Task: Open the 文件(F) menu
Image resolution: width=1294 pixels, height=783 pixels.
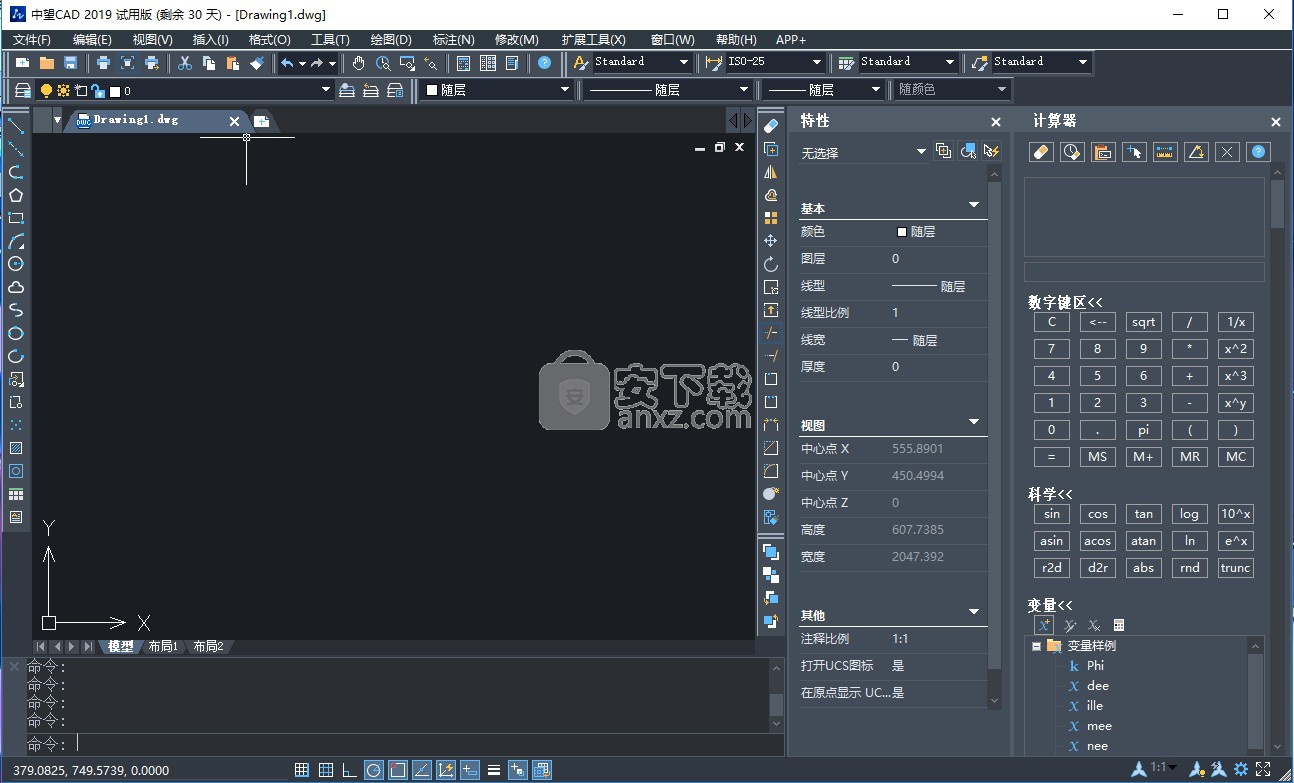Action: click(x=31, y=40)
